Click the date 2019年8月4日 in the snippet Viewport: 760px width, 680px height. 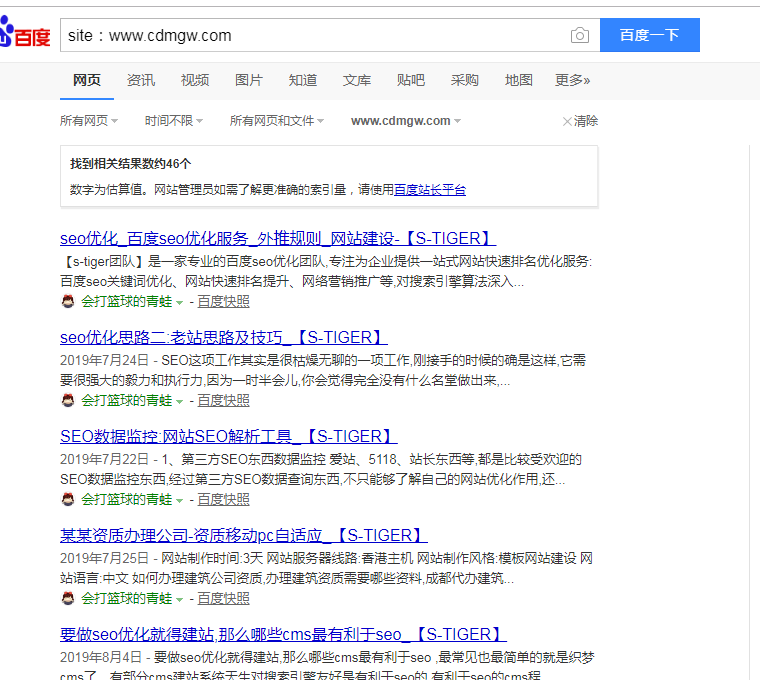tap(101, 657)
